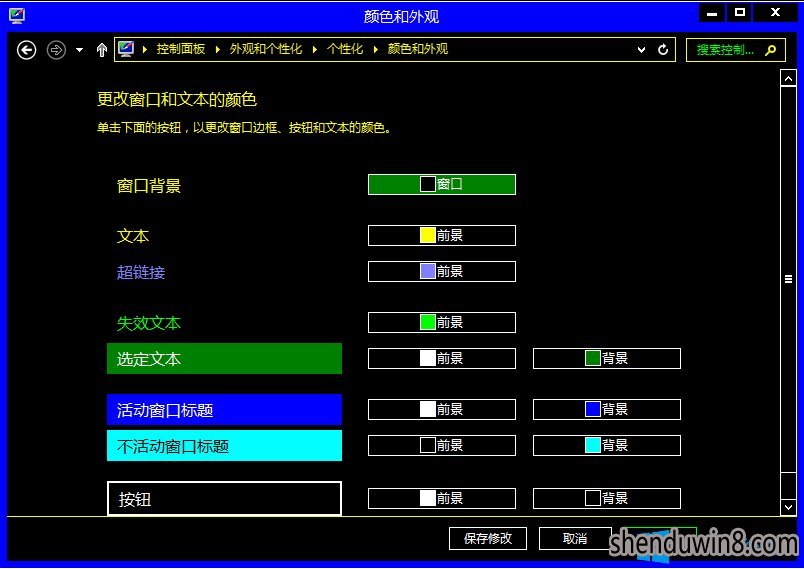The width and height of the screenshot is (804, 569).
Task: Change the 文本 foreground color
Action: tap(441, 235)
